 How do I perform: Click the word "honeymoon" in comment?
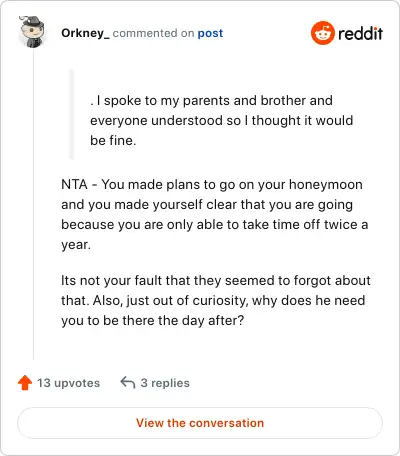tap(326, 184)
